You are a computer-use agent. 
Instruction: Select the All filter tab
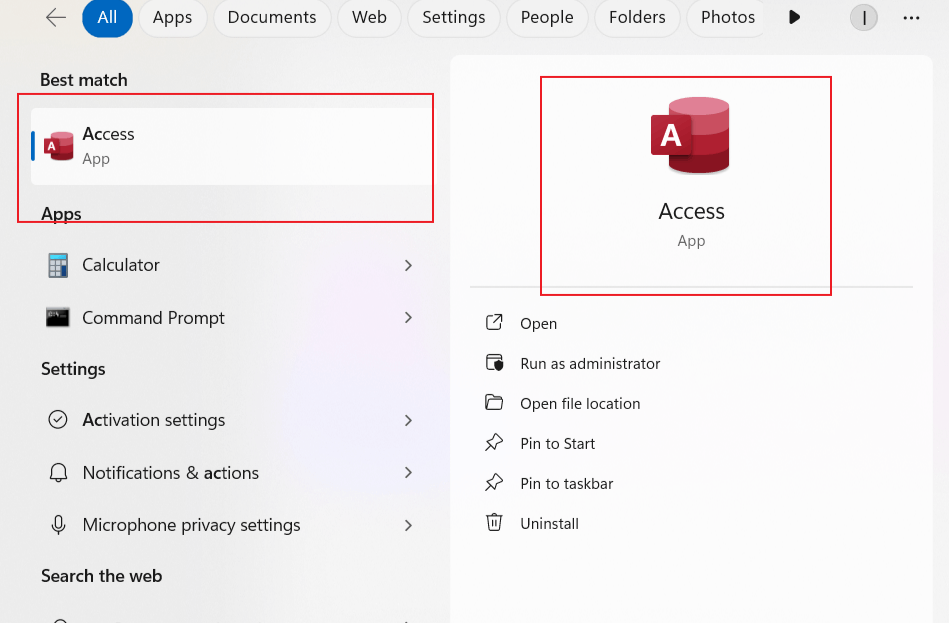pyautogui.click(x=107, y=18)
